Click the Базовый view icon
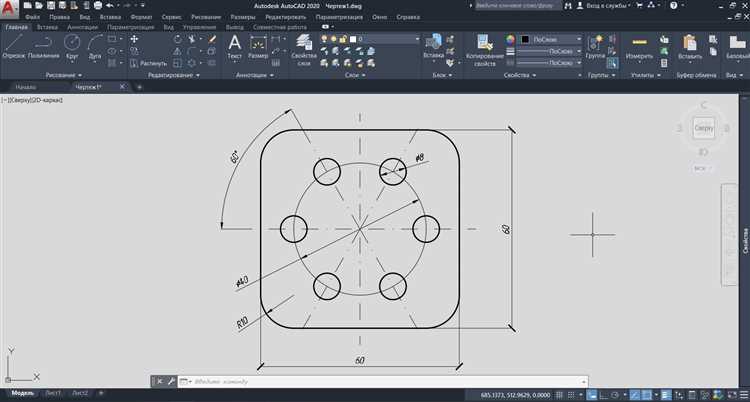 click(738, 47)
